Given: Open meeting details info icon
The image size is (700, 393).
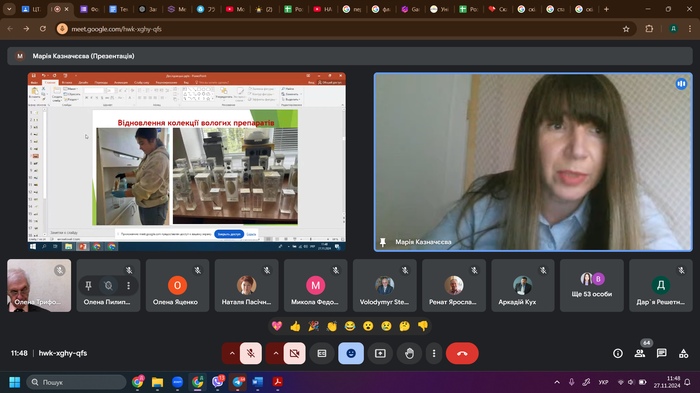Looking at the screenshot, I should point(618,353).
